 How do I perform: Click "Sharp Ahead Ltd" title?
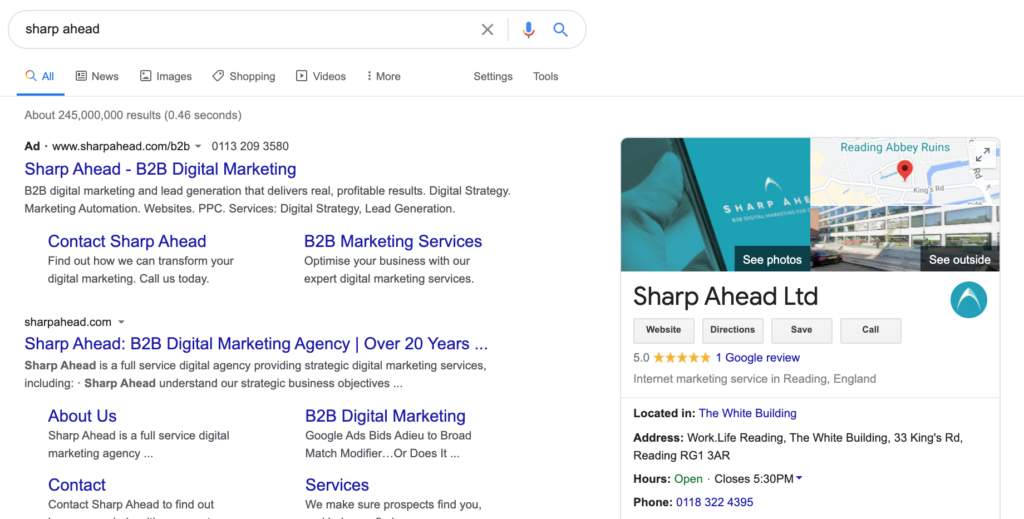click(726, 296)
